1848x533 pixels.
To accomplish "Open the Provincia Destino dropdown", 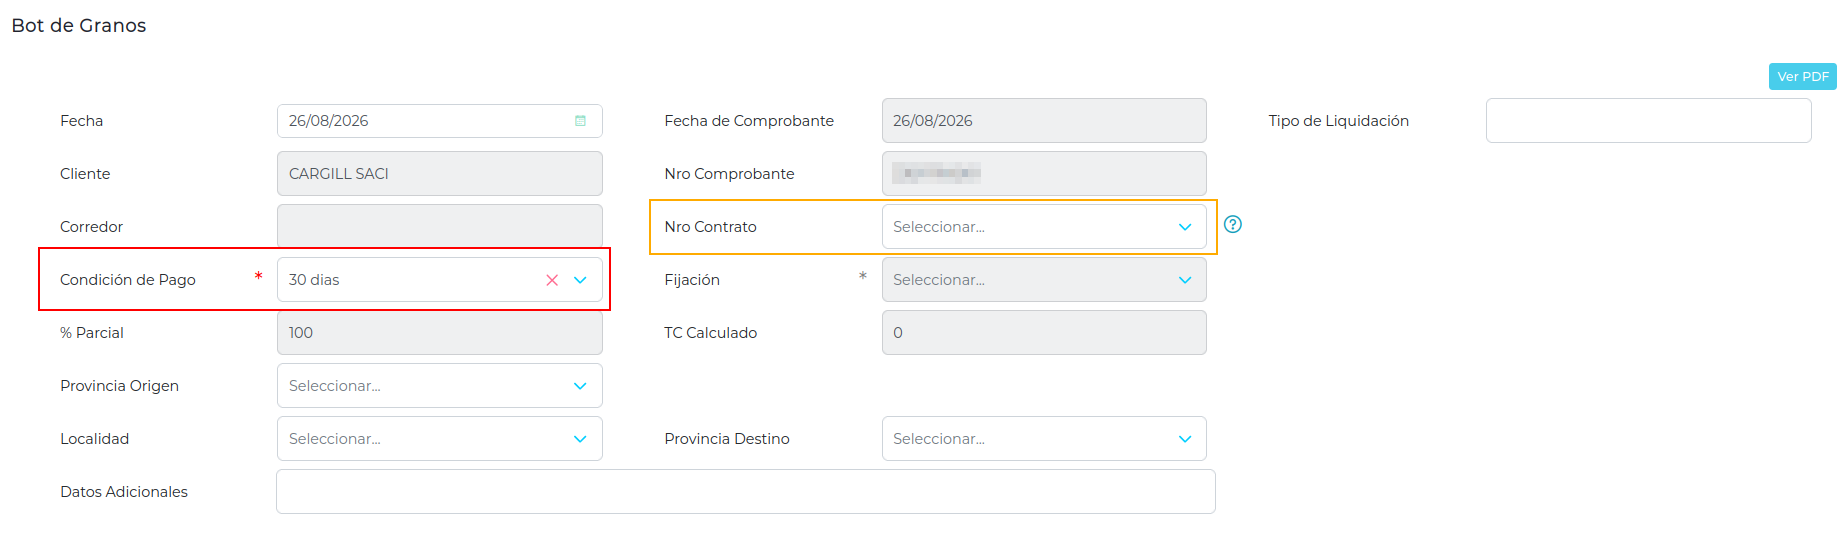I will point(1044,439).
